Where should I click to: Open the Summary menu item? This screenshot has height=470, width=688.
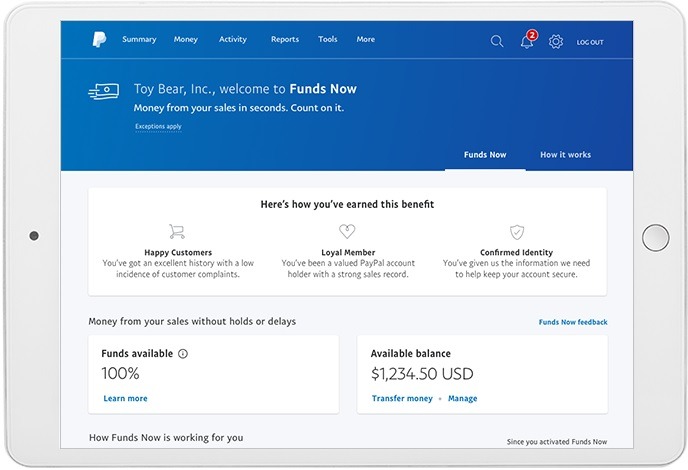[x=139, y=40]
